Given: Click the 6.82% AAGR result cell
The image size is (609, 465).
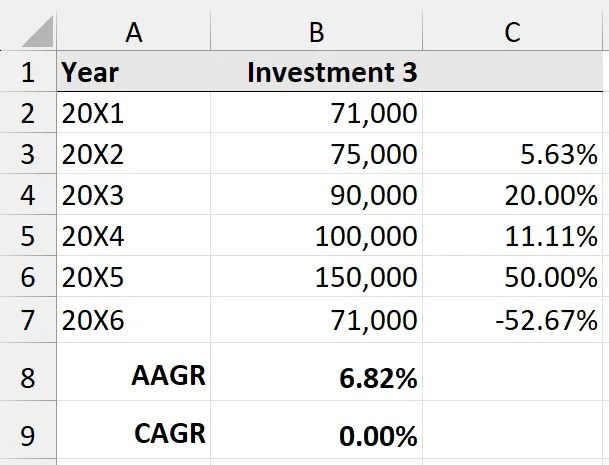Looking at the screenshot, I should point(316,379).
